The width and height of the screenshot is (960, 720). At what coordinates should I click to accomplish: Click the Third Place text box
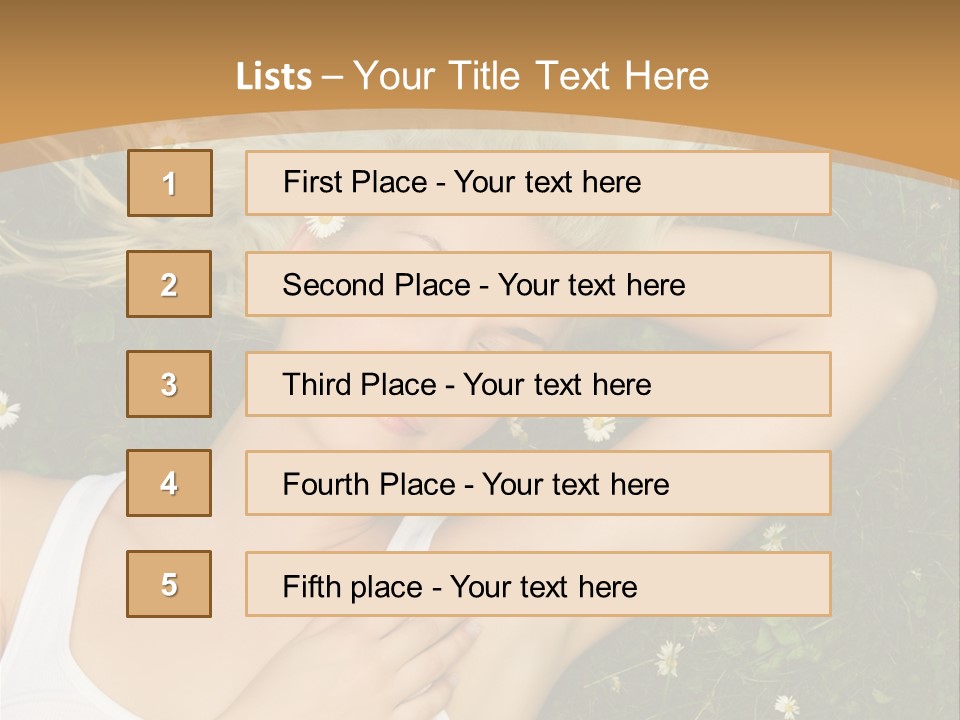point(538,384)
